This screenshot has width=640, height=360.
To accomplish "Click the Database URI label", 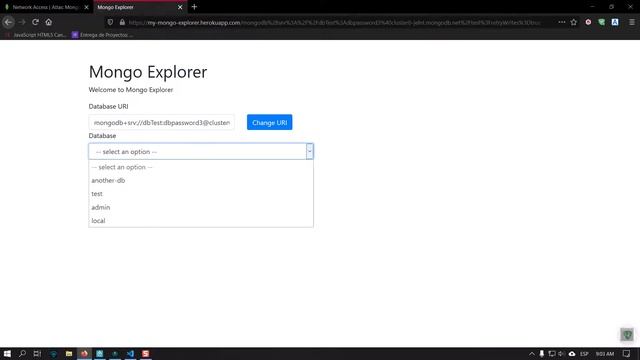I will click(108, 107).
